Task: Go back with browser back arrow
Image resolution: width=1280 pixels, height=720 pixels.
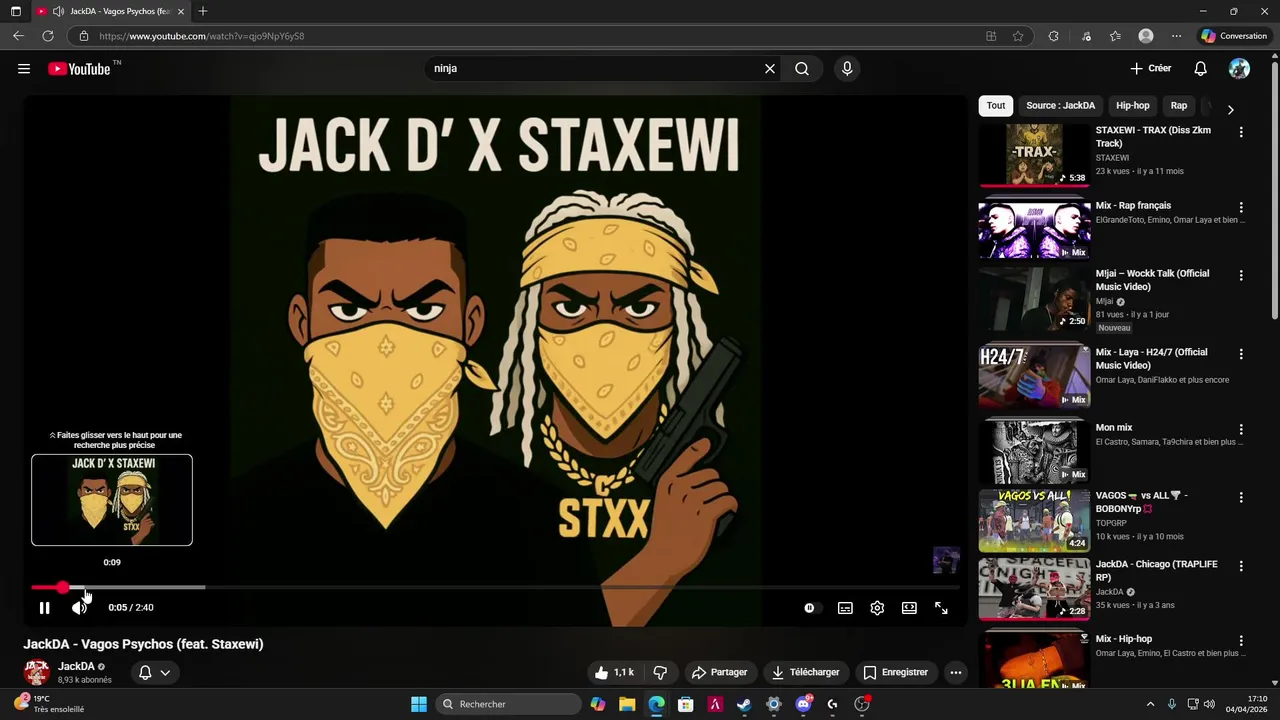Action: click(18, 36)
